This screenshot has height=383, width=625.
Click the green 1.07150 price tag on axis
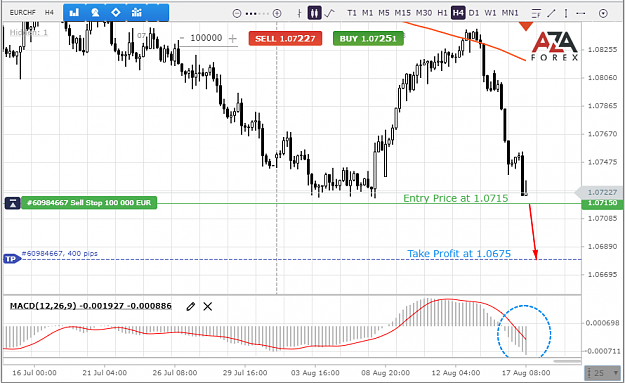(601, 203)
